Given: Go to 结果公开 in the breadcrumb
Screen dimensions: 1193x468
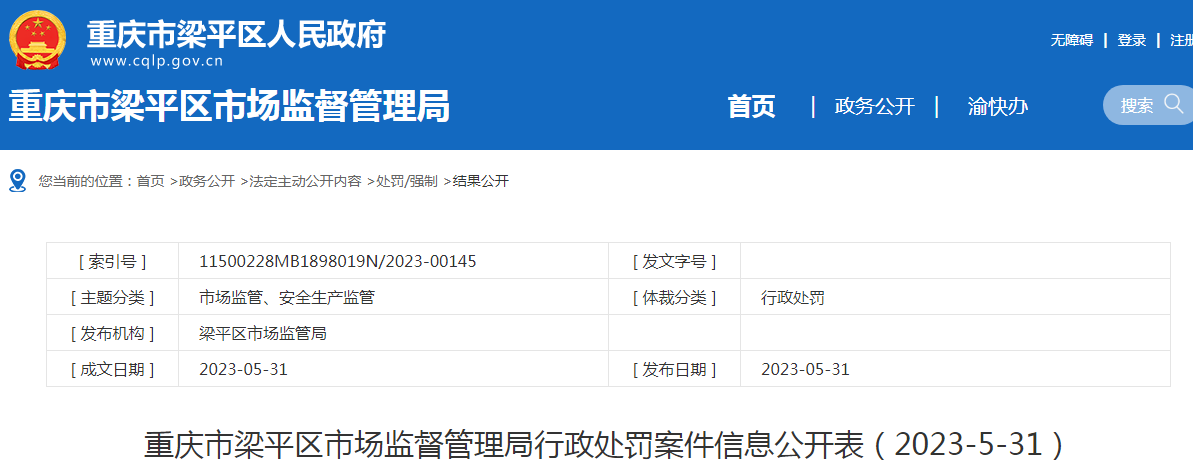Looking at the screenshot, I should pyautogui.click(x=480, y=181).
